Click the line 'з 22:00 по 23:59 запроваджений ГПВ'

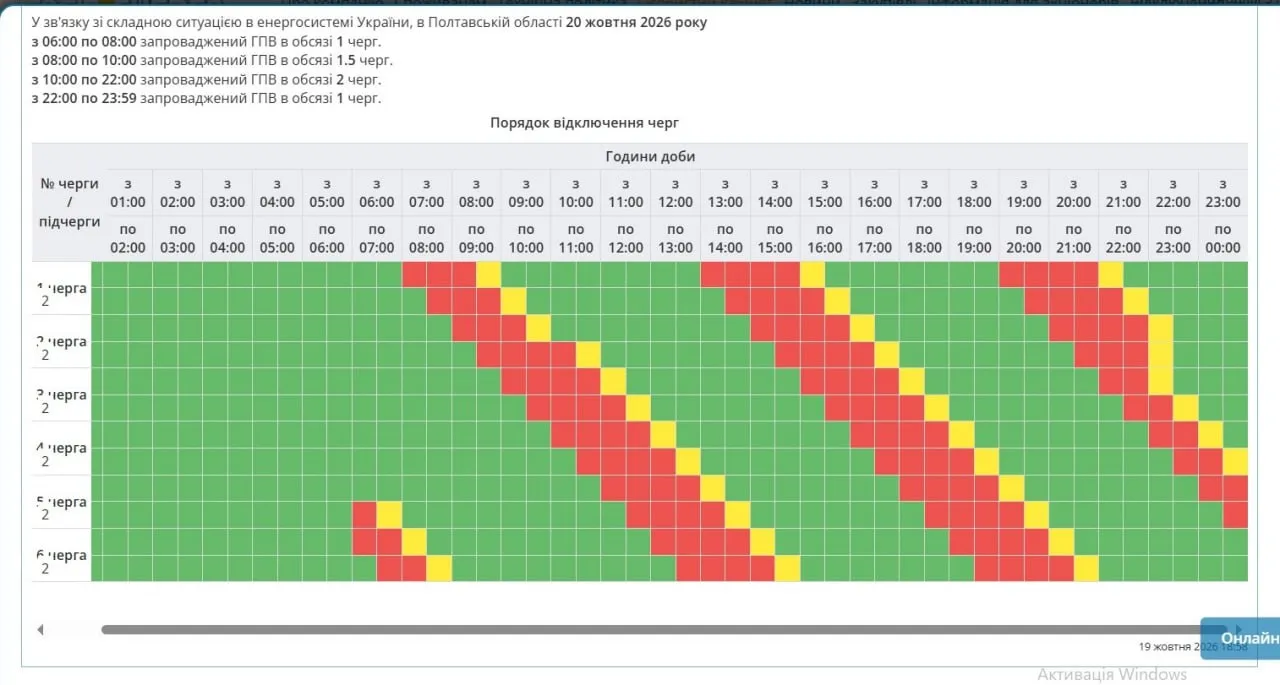[206, 98]
